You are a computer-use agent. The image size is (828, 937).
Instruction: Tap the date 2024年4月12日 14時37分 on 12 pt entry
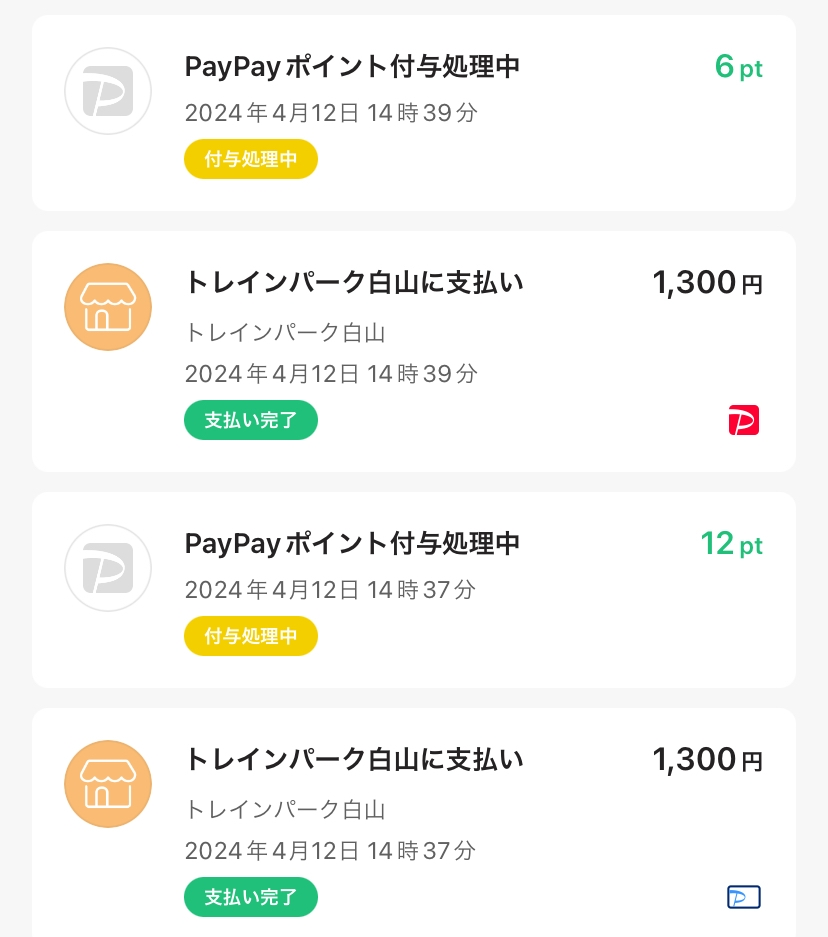coord(330,590)
